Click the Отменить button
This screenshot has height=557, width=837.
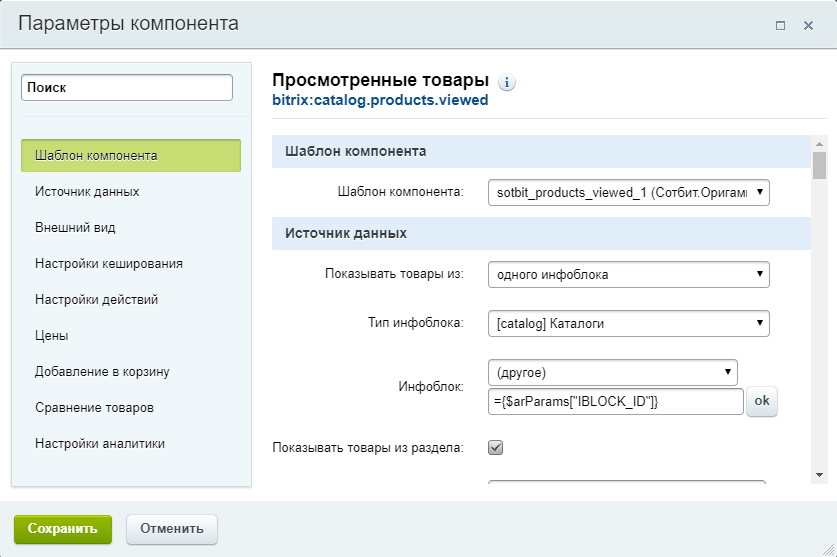click(172, 529)
